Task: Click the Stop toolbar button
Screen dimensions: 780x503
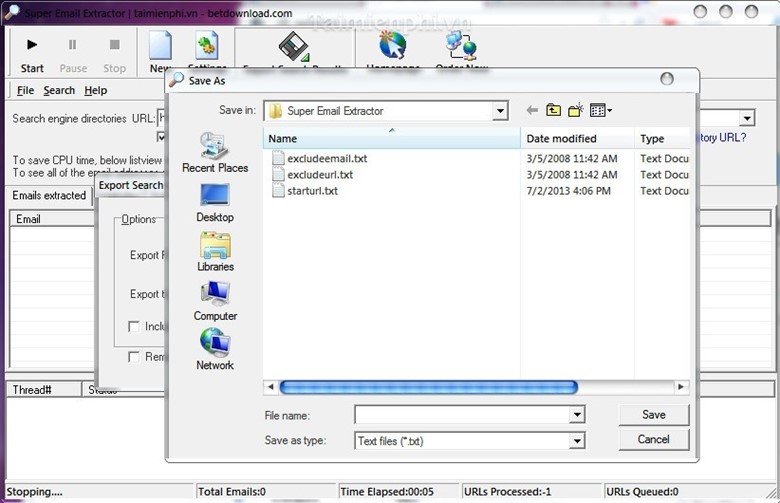Action: coord(114,55)
